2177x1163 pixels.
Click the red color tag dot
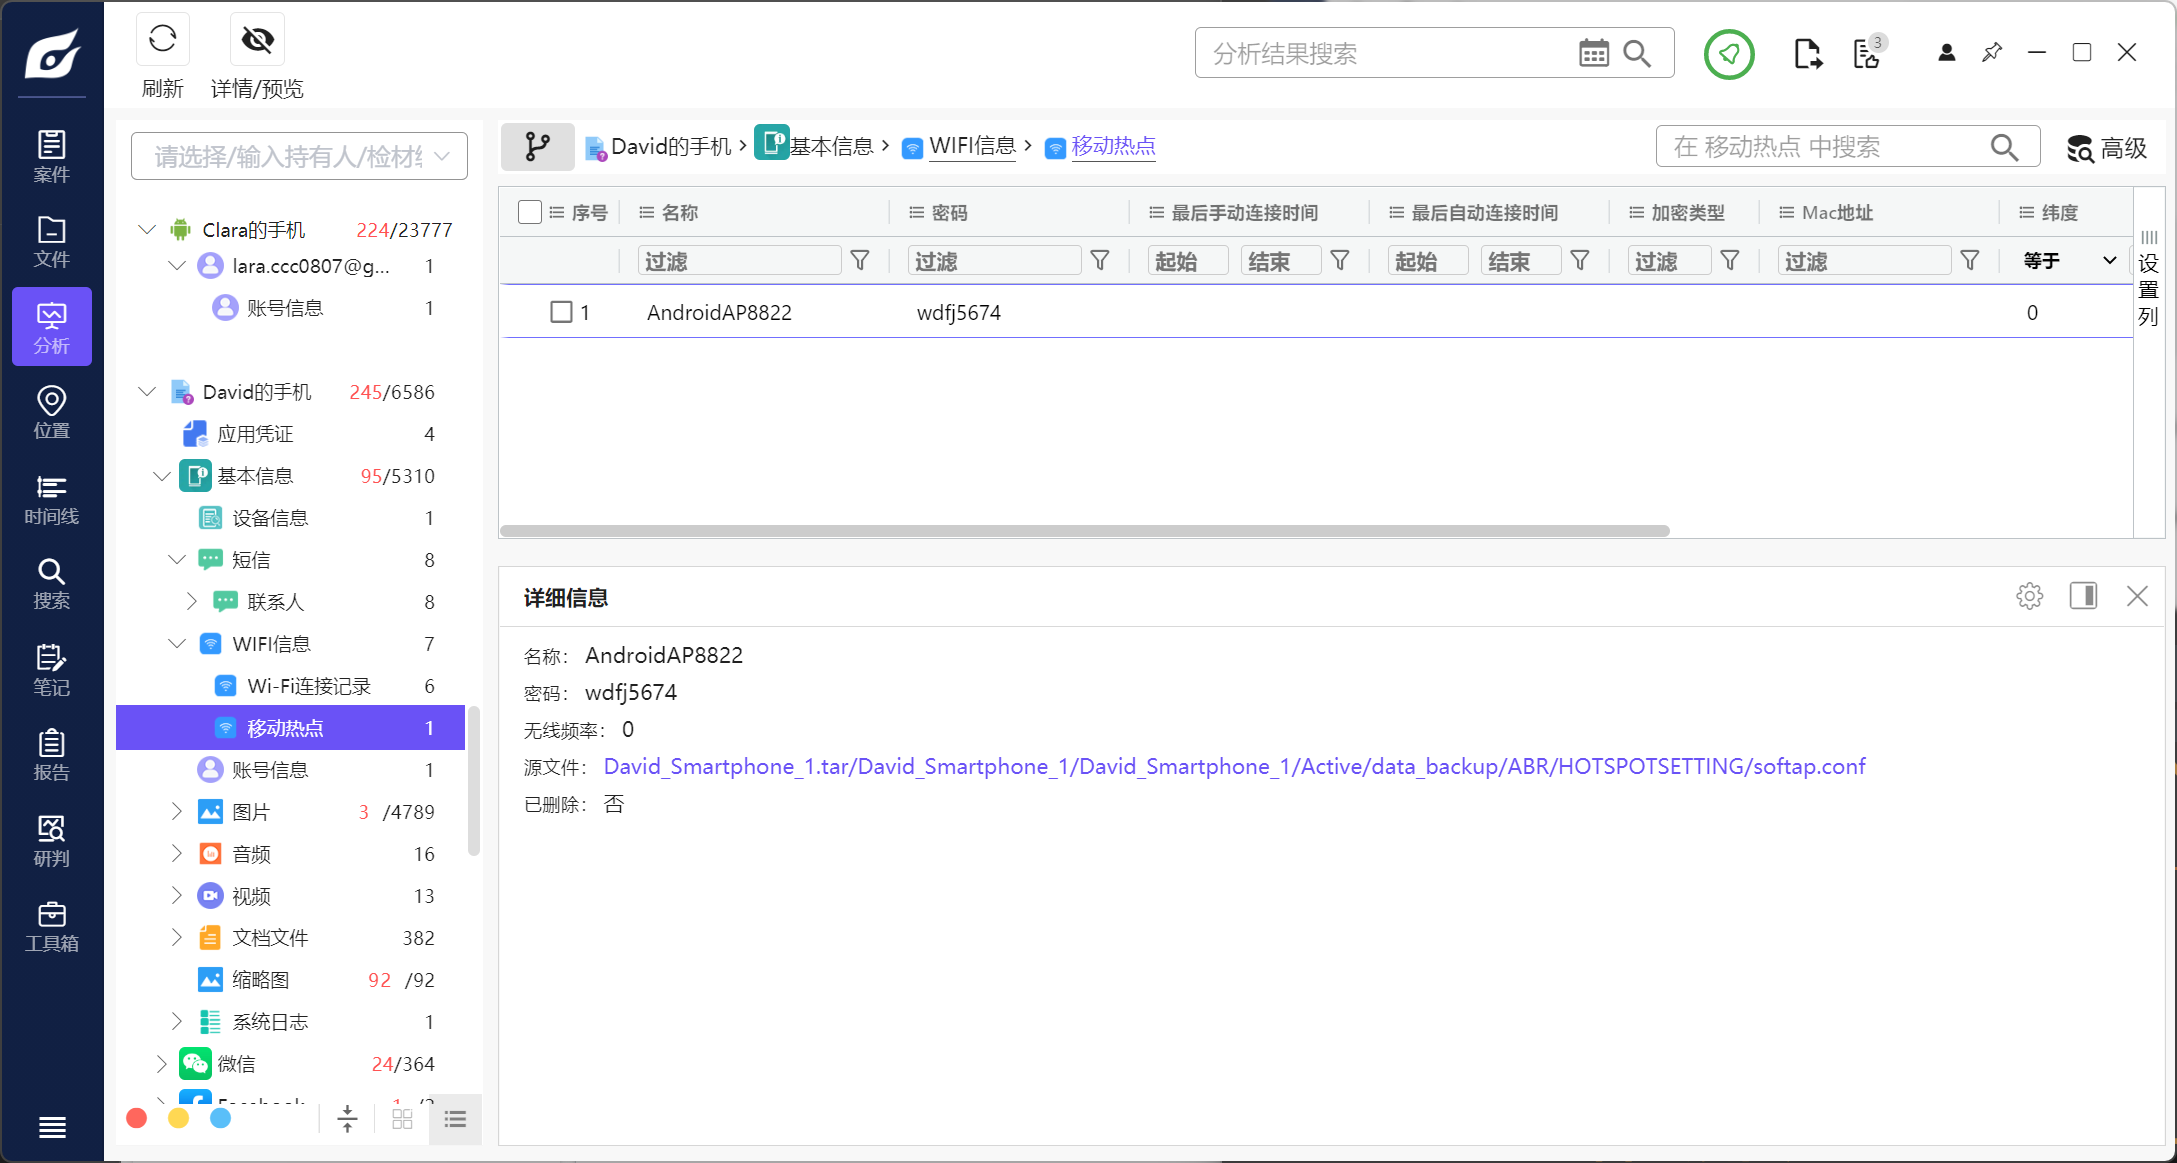tap(137, 1118)
